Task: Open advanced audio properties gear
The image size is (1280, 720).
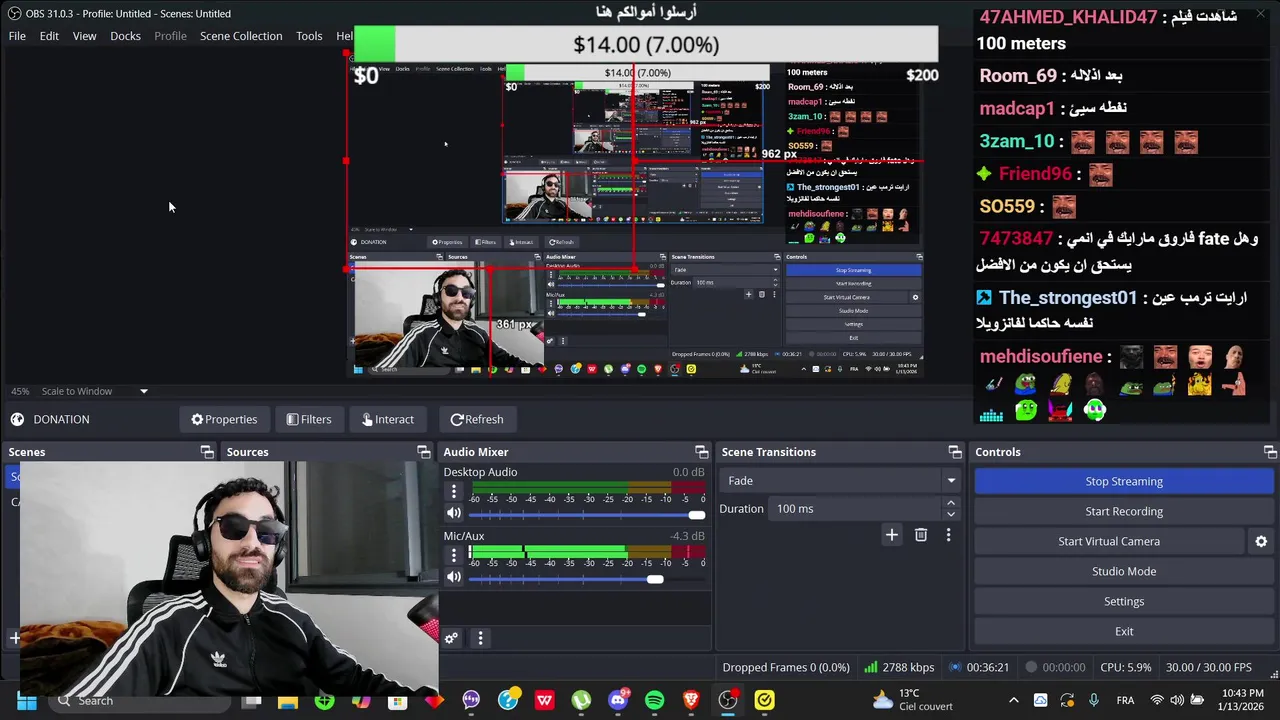Action: [x=452, y=638]
